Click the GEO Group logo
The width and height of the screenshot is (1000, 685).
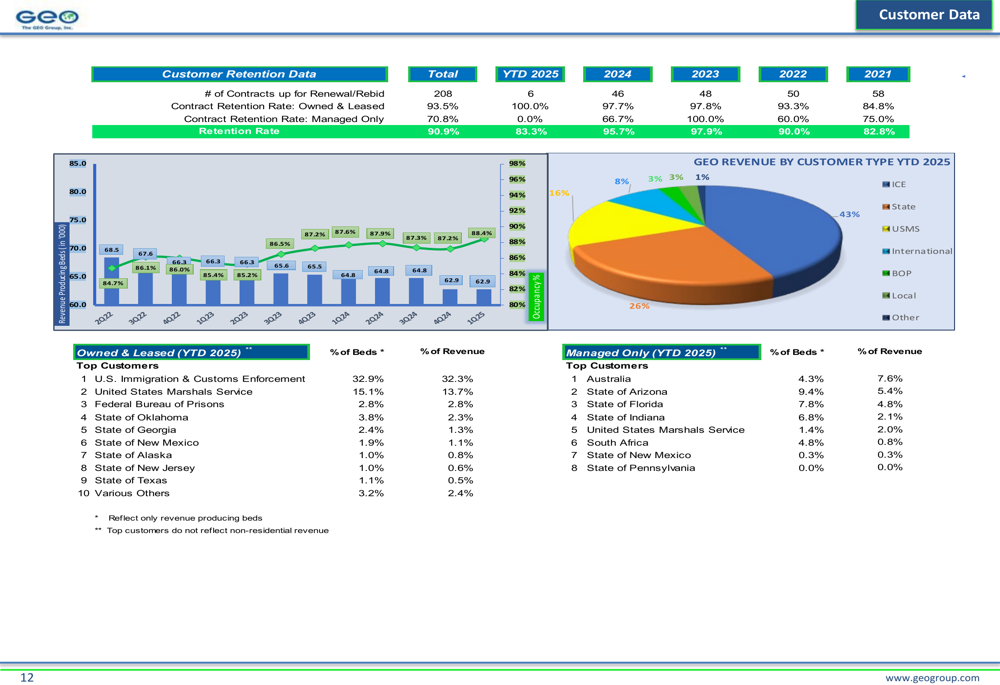[47, 19]
